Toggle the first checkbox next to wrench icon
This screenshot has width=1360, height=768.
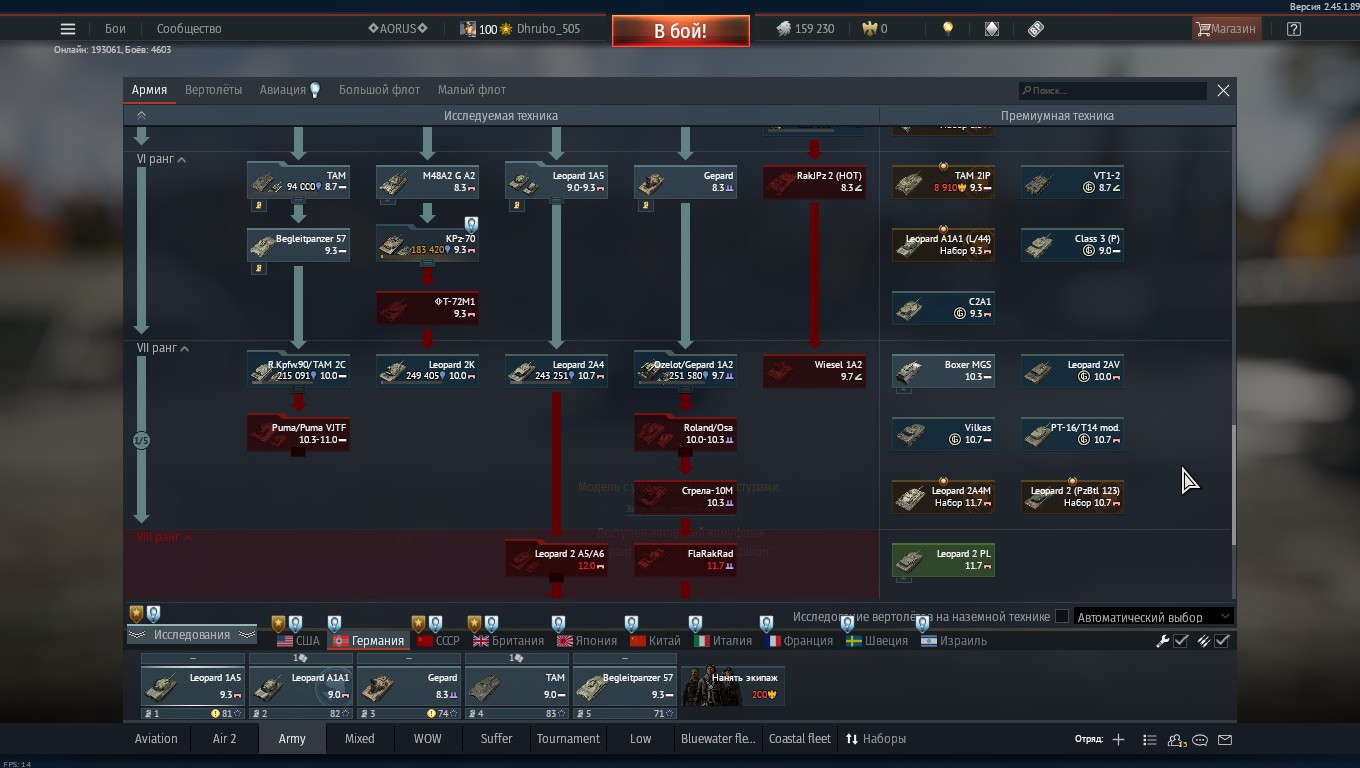coord(1180,641)
